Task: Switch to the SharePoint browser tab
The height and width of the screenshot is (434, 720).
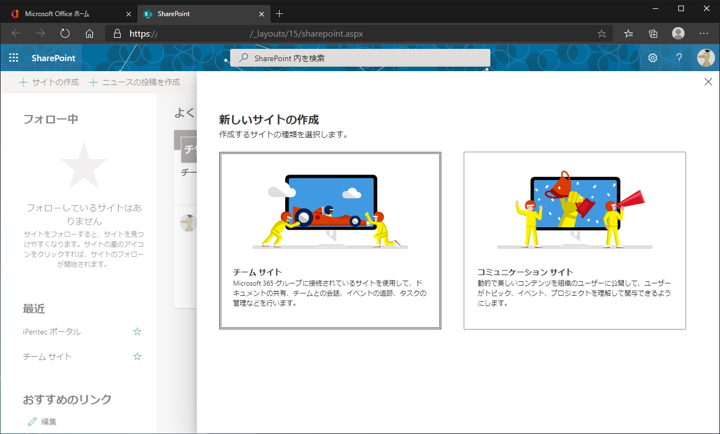Action: click(204, 14)
